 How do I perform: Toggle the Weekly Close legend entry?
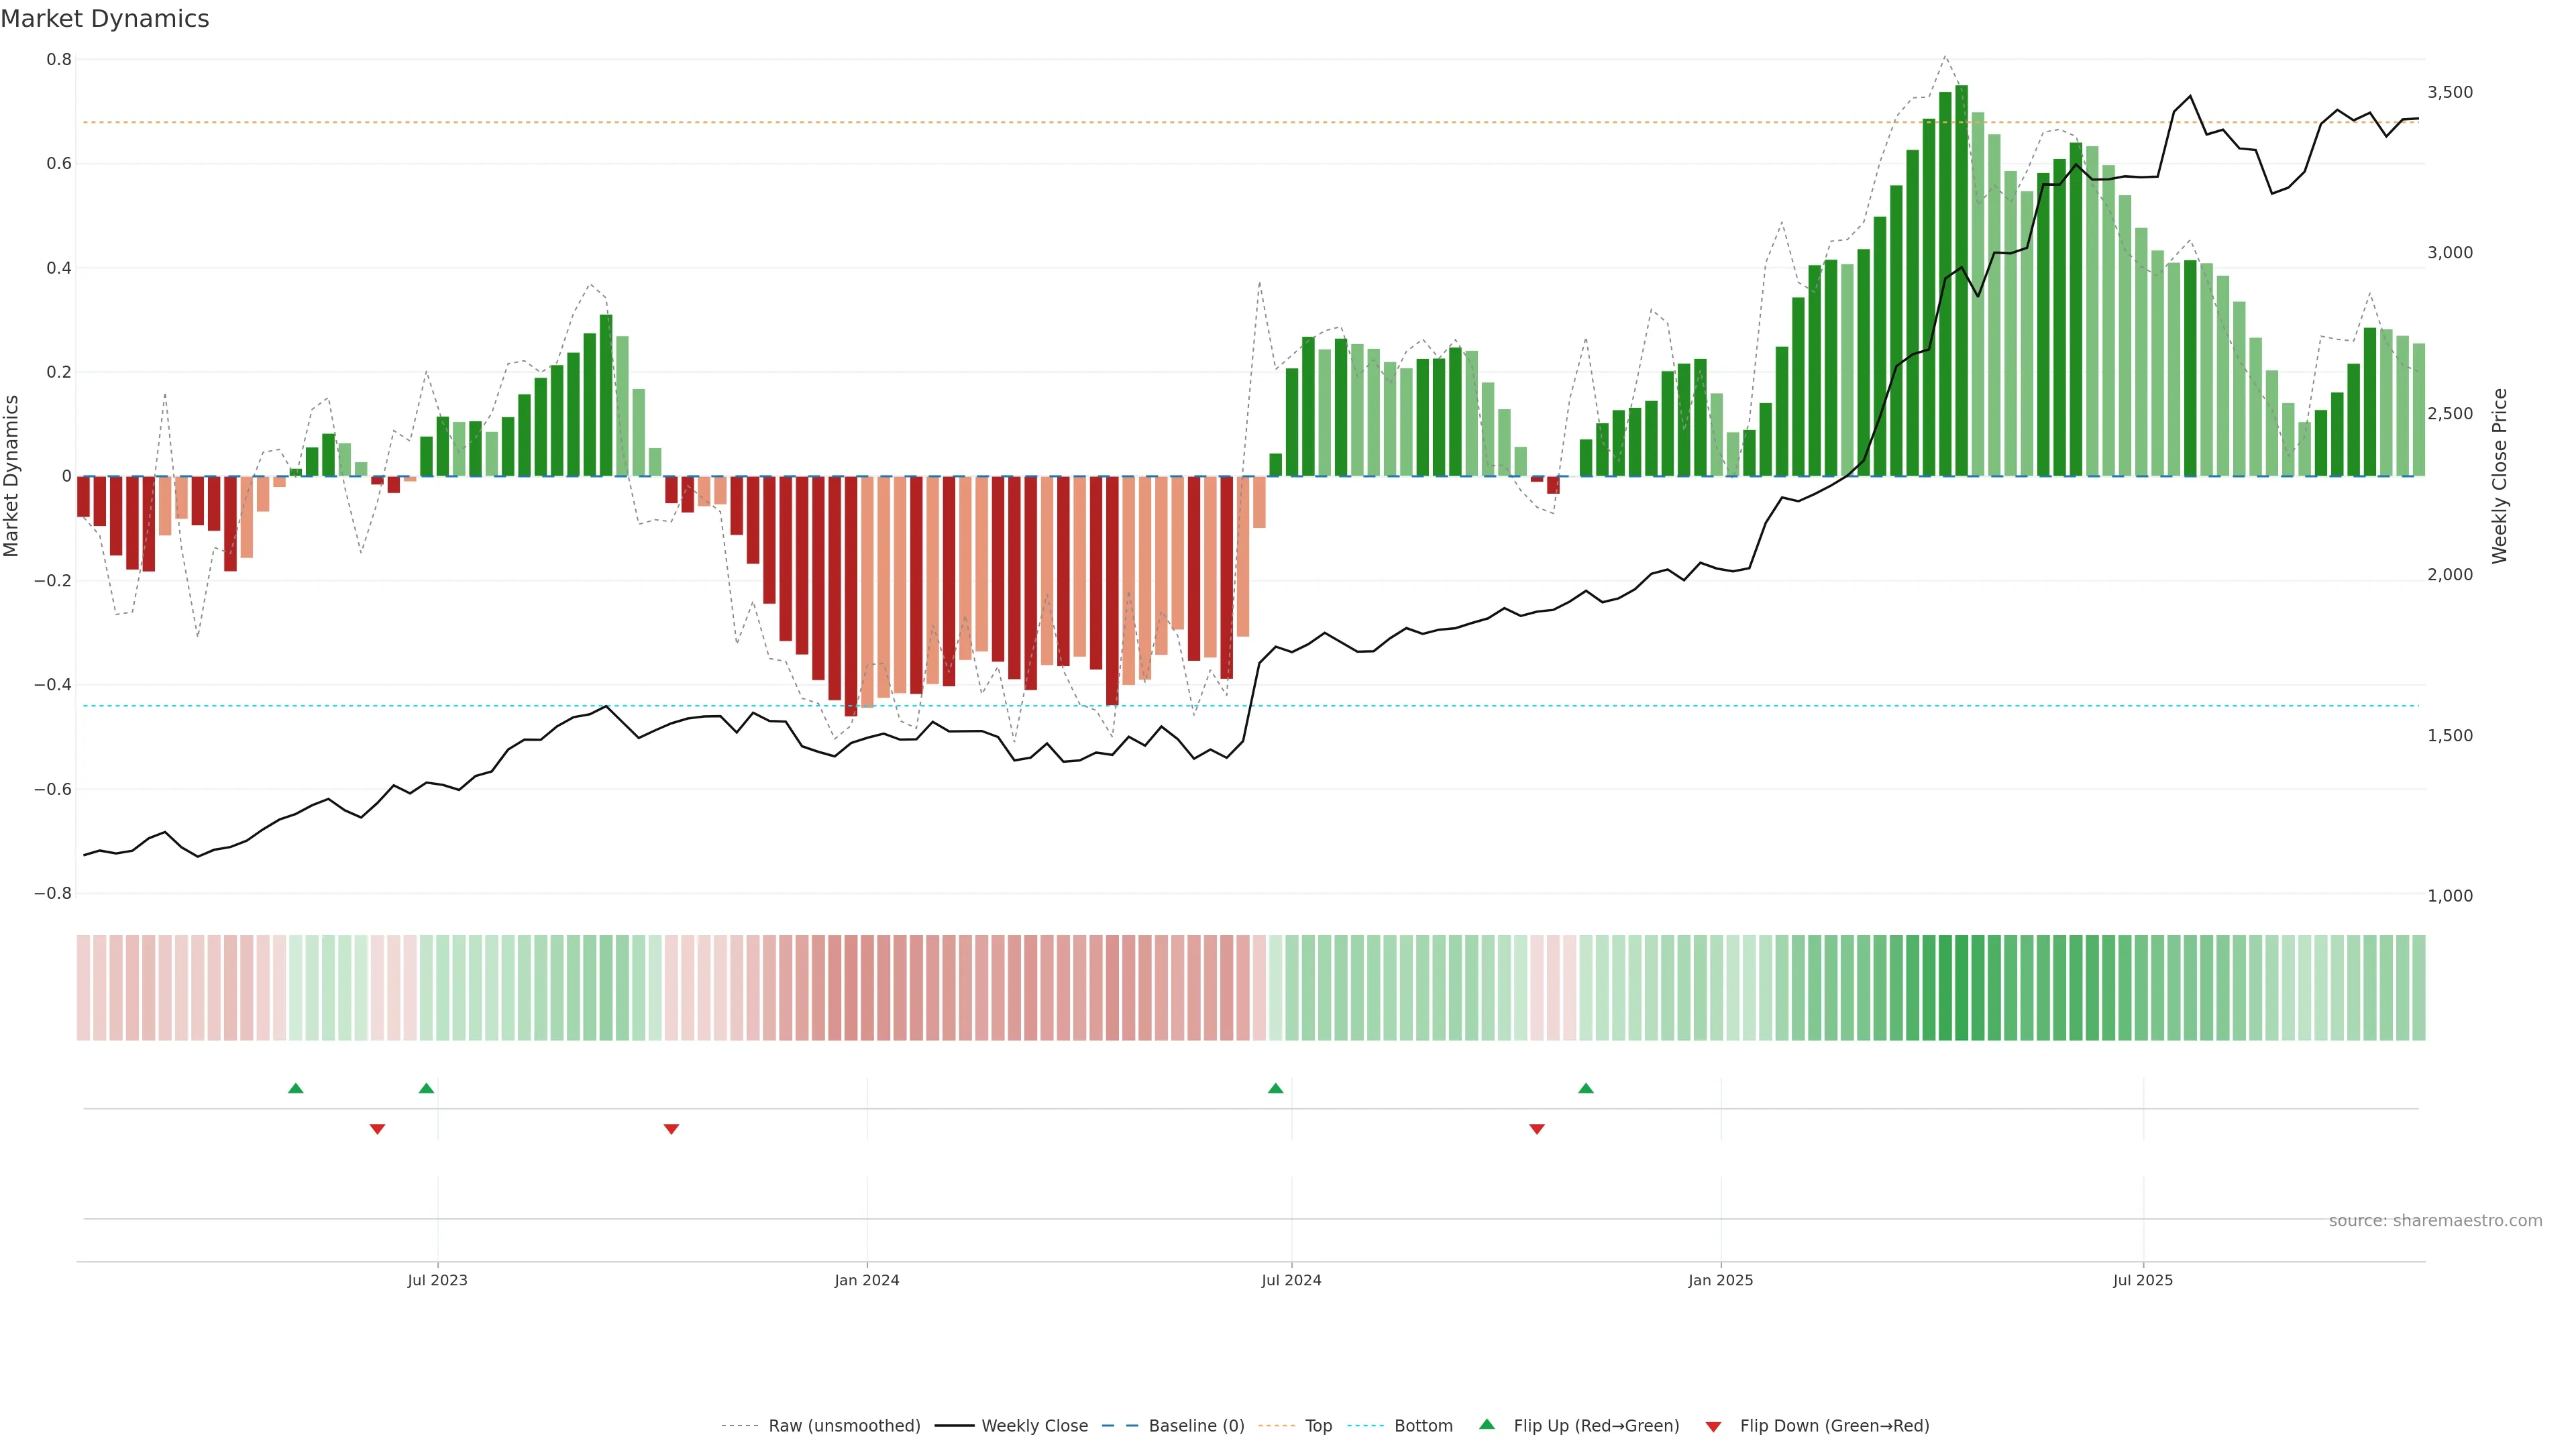(x=1034, y=1426)
